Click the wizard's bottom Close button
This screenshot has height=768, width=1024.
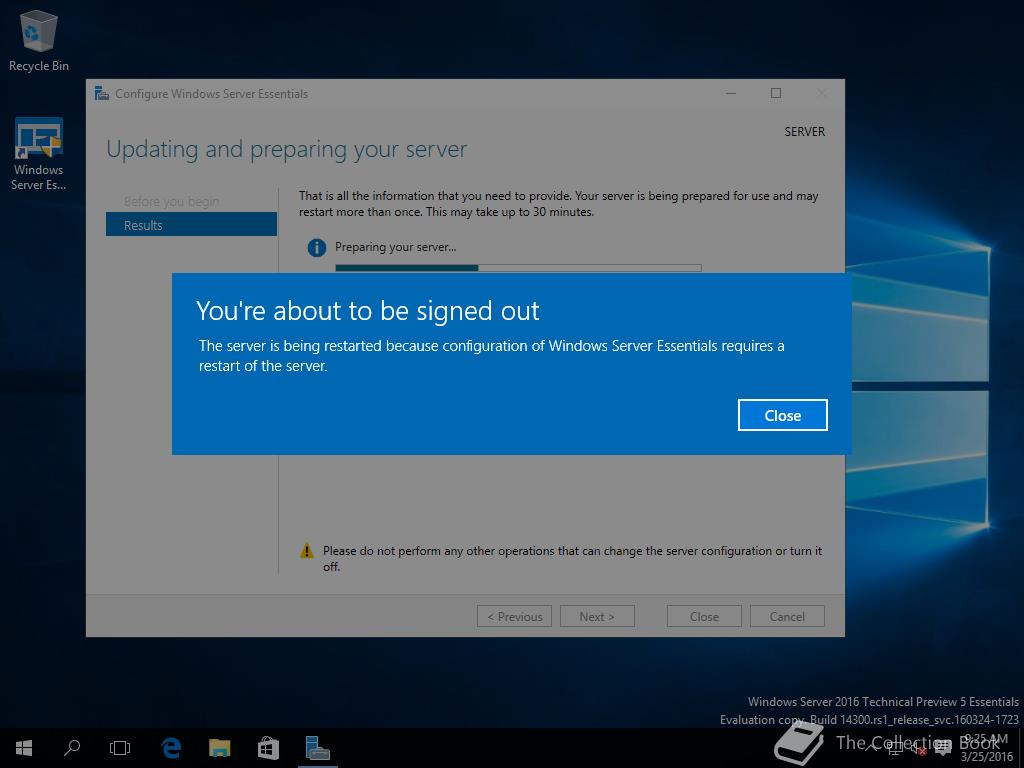[x=704, y=616]
